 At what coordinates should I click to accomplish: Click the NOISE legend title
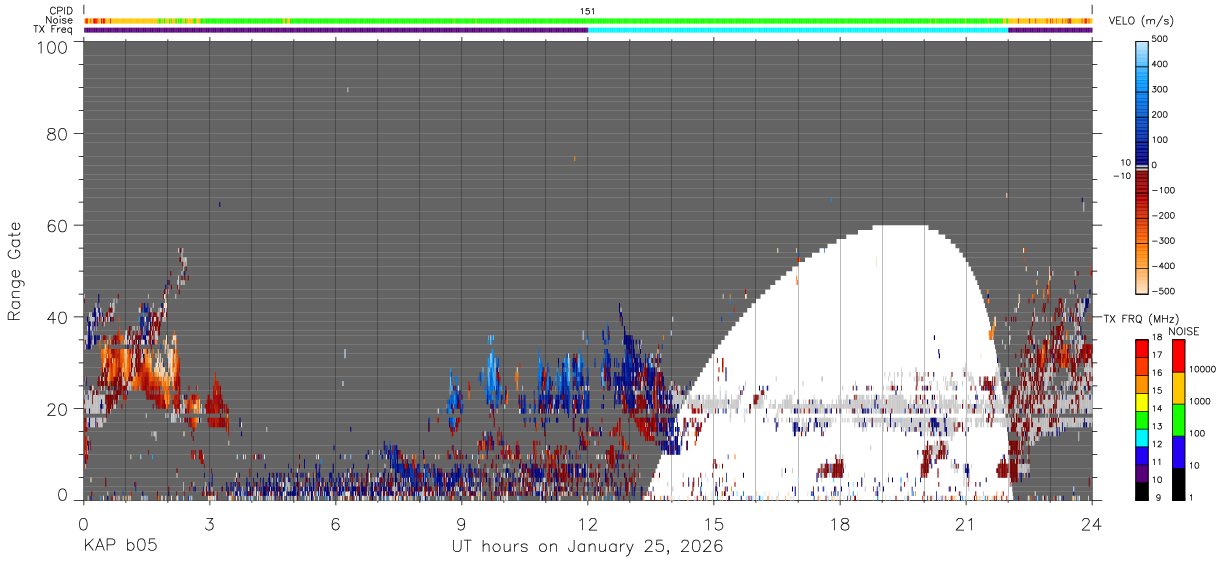pos(1183,331)
